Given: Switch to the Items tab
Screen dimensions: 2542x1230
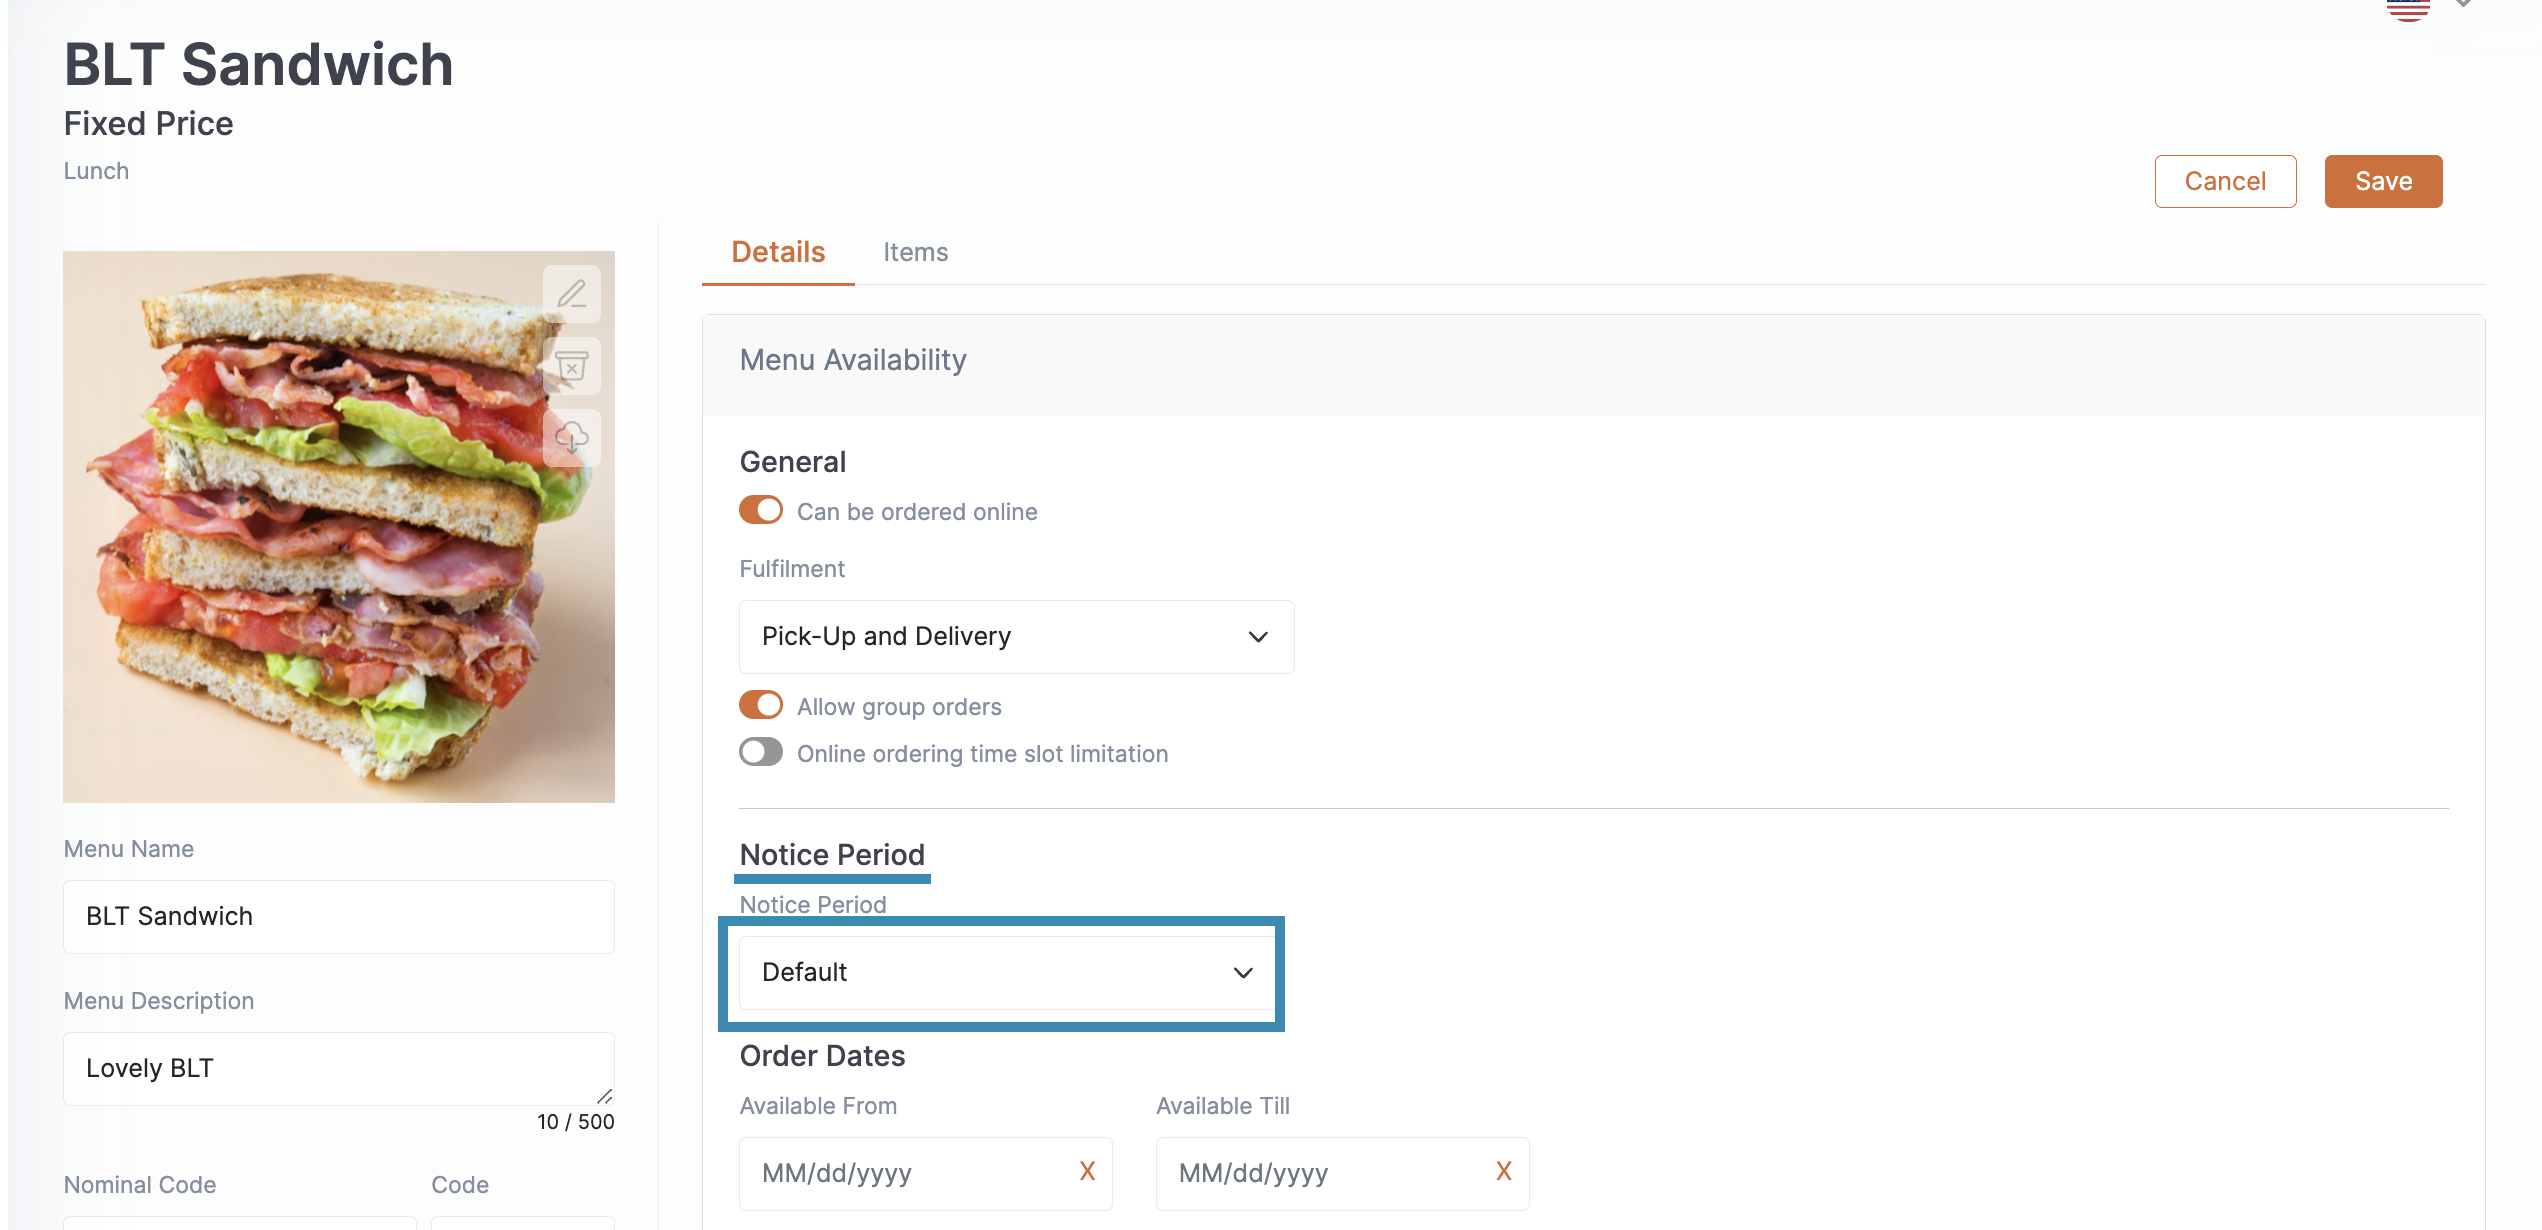Looking at the screenshot, I should tap(915, 252).
